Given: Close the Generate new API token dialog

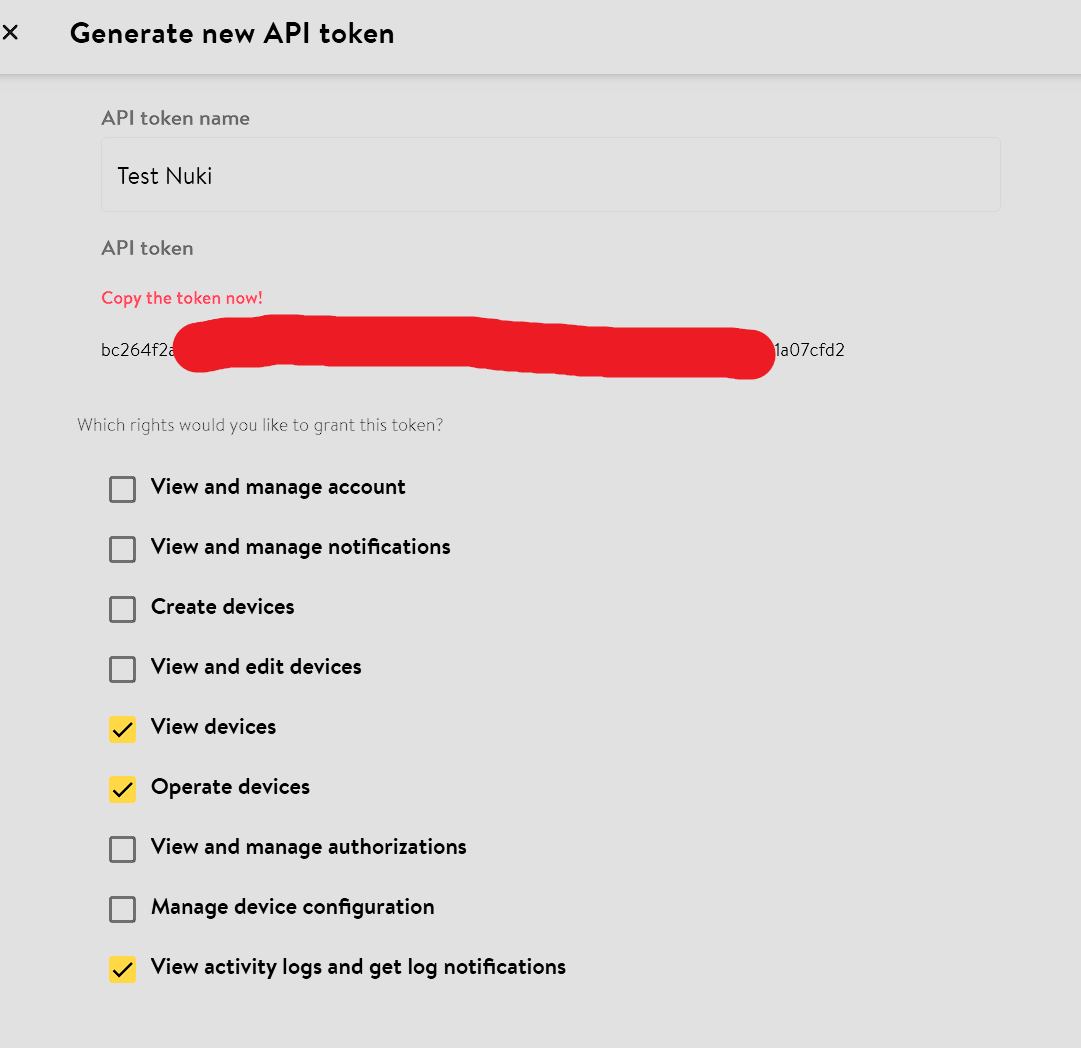Looking at the screenshot, I should tap(11, 33).
